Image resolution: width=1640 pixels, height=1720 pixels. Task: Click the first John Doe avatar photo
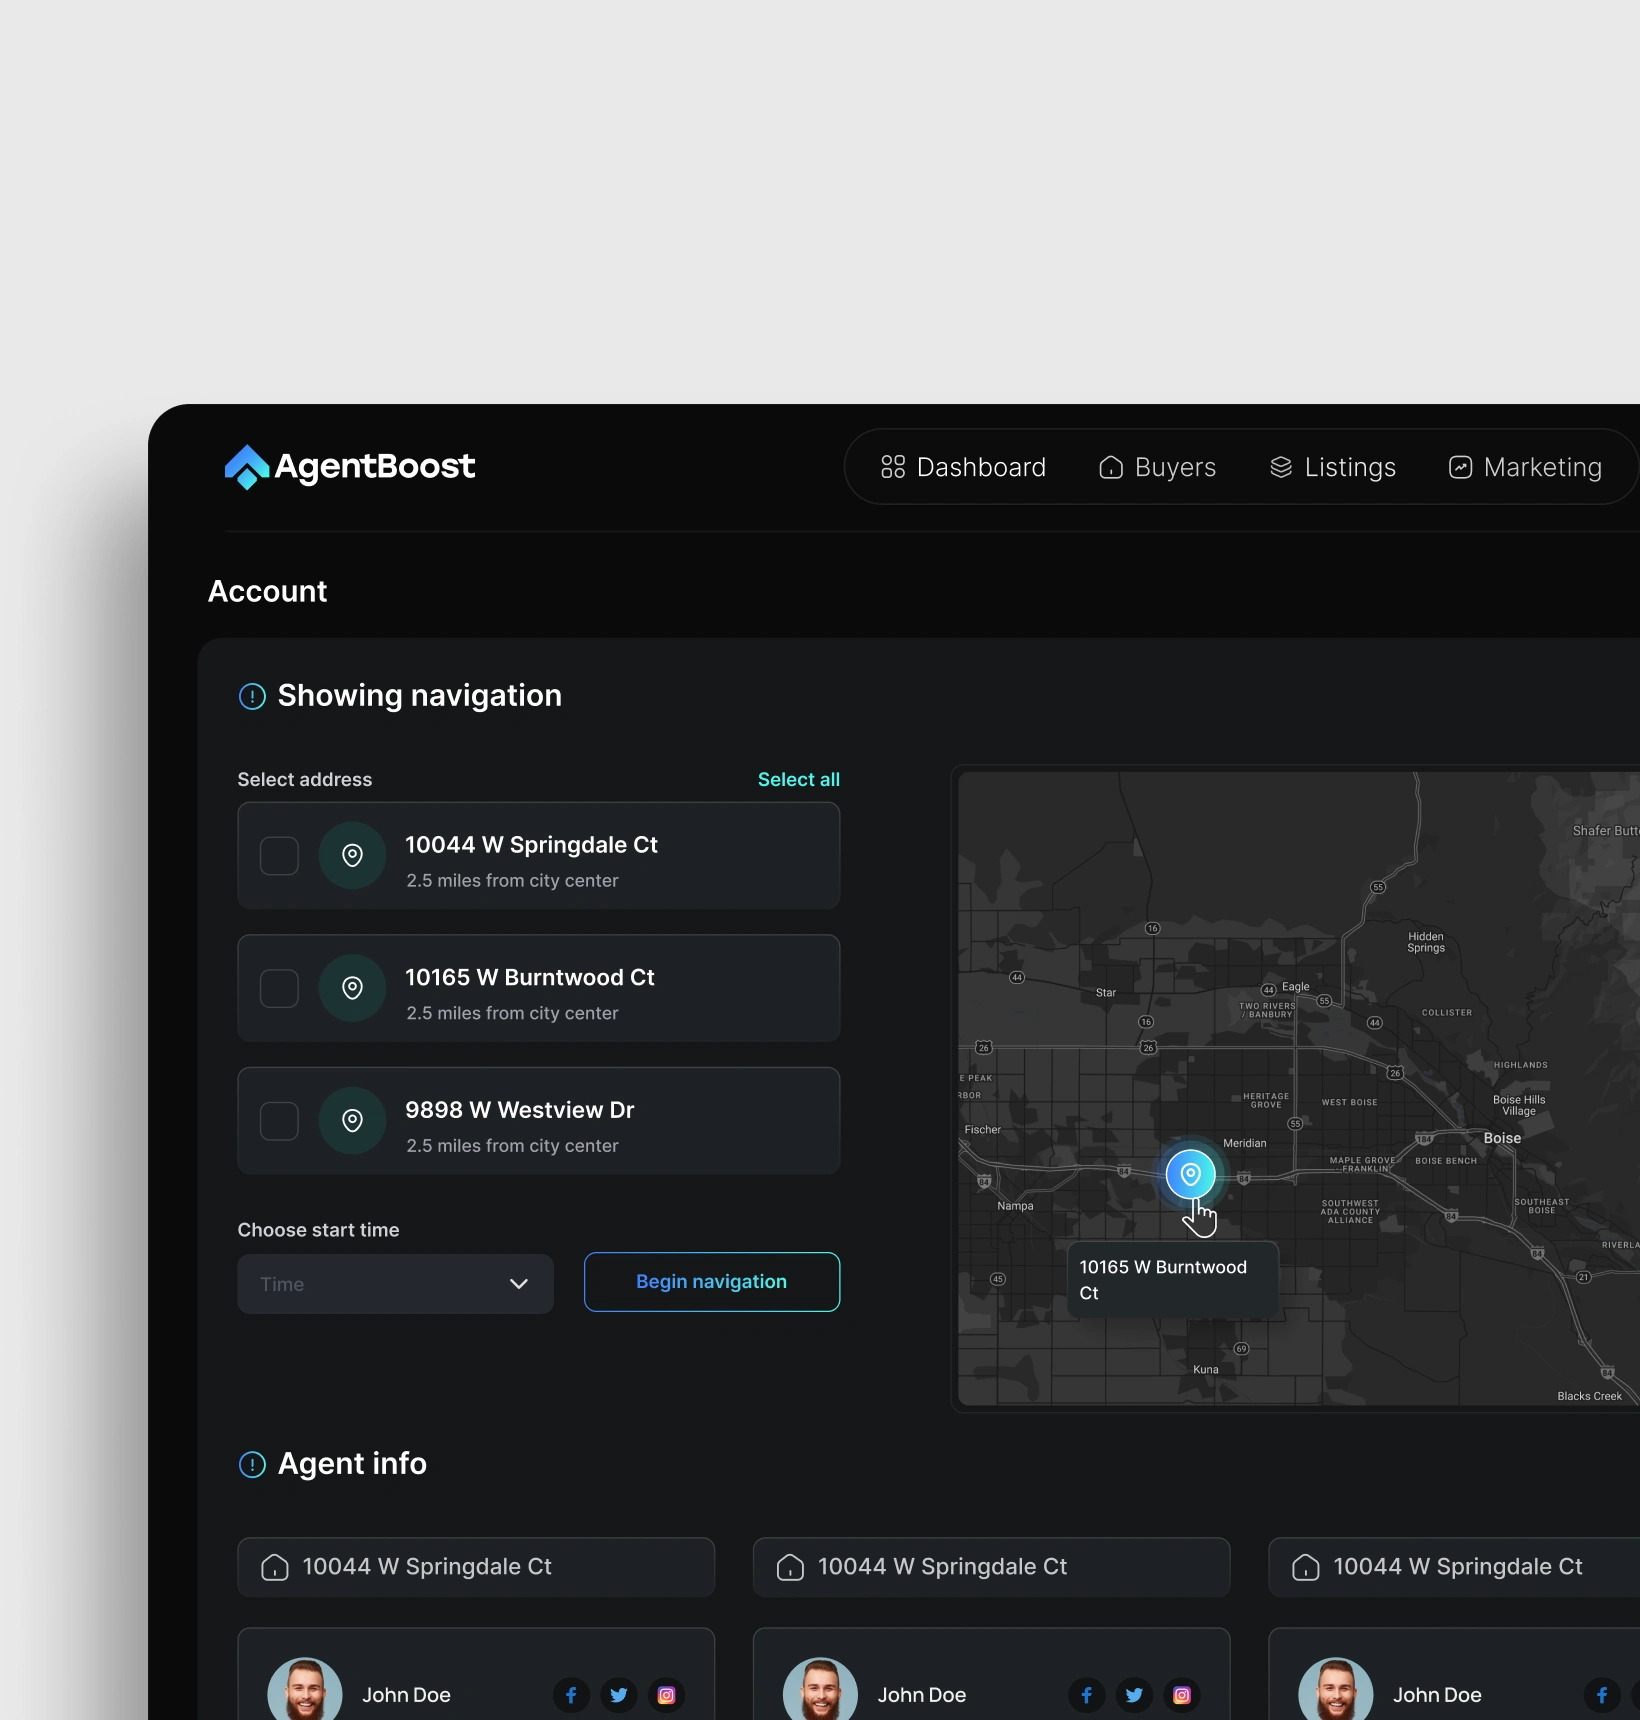click(305, 1690)
